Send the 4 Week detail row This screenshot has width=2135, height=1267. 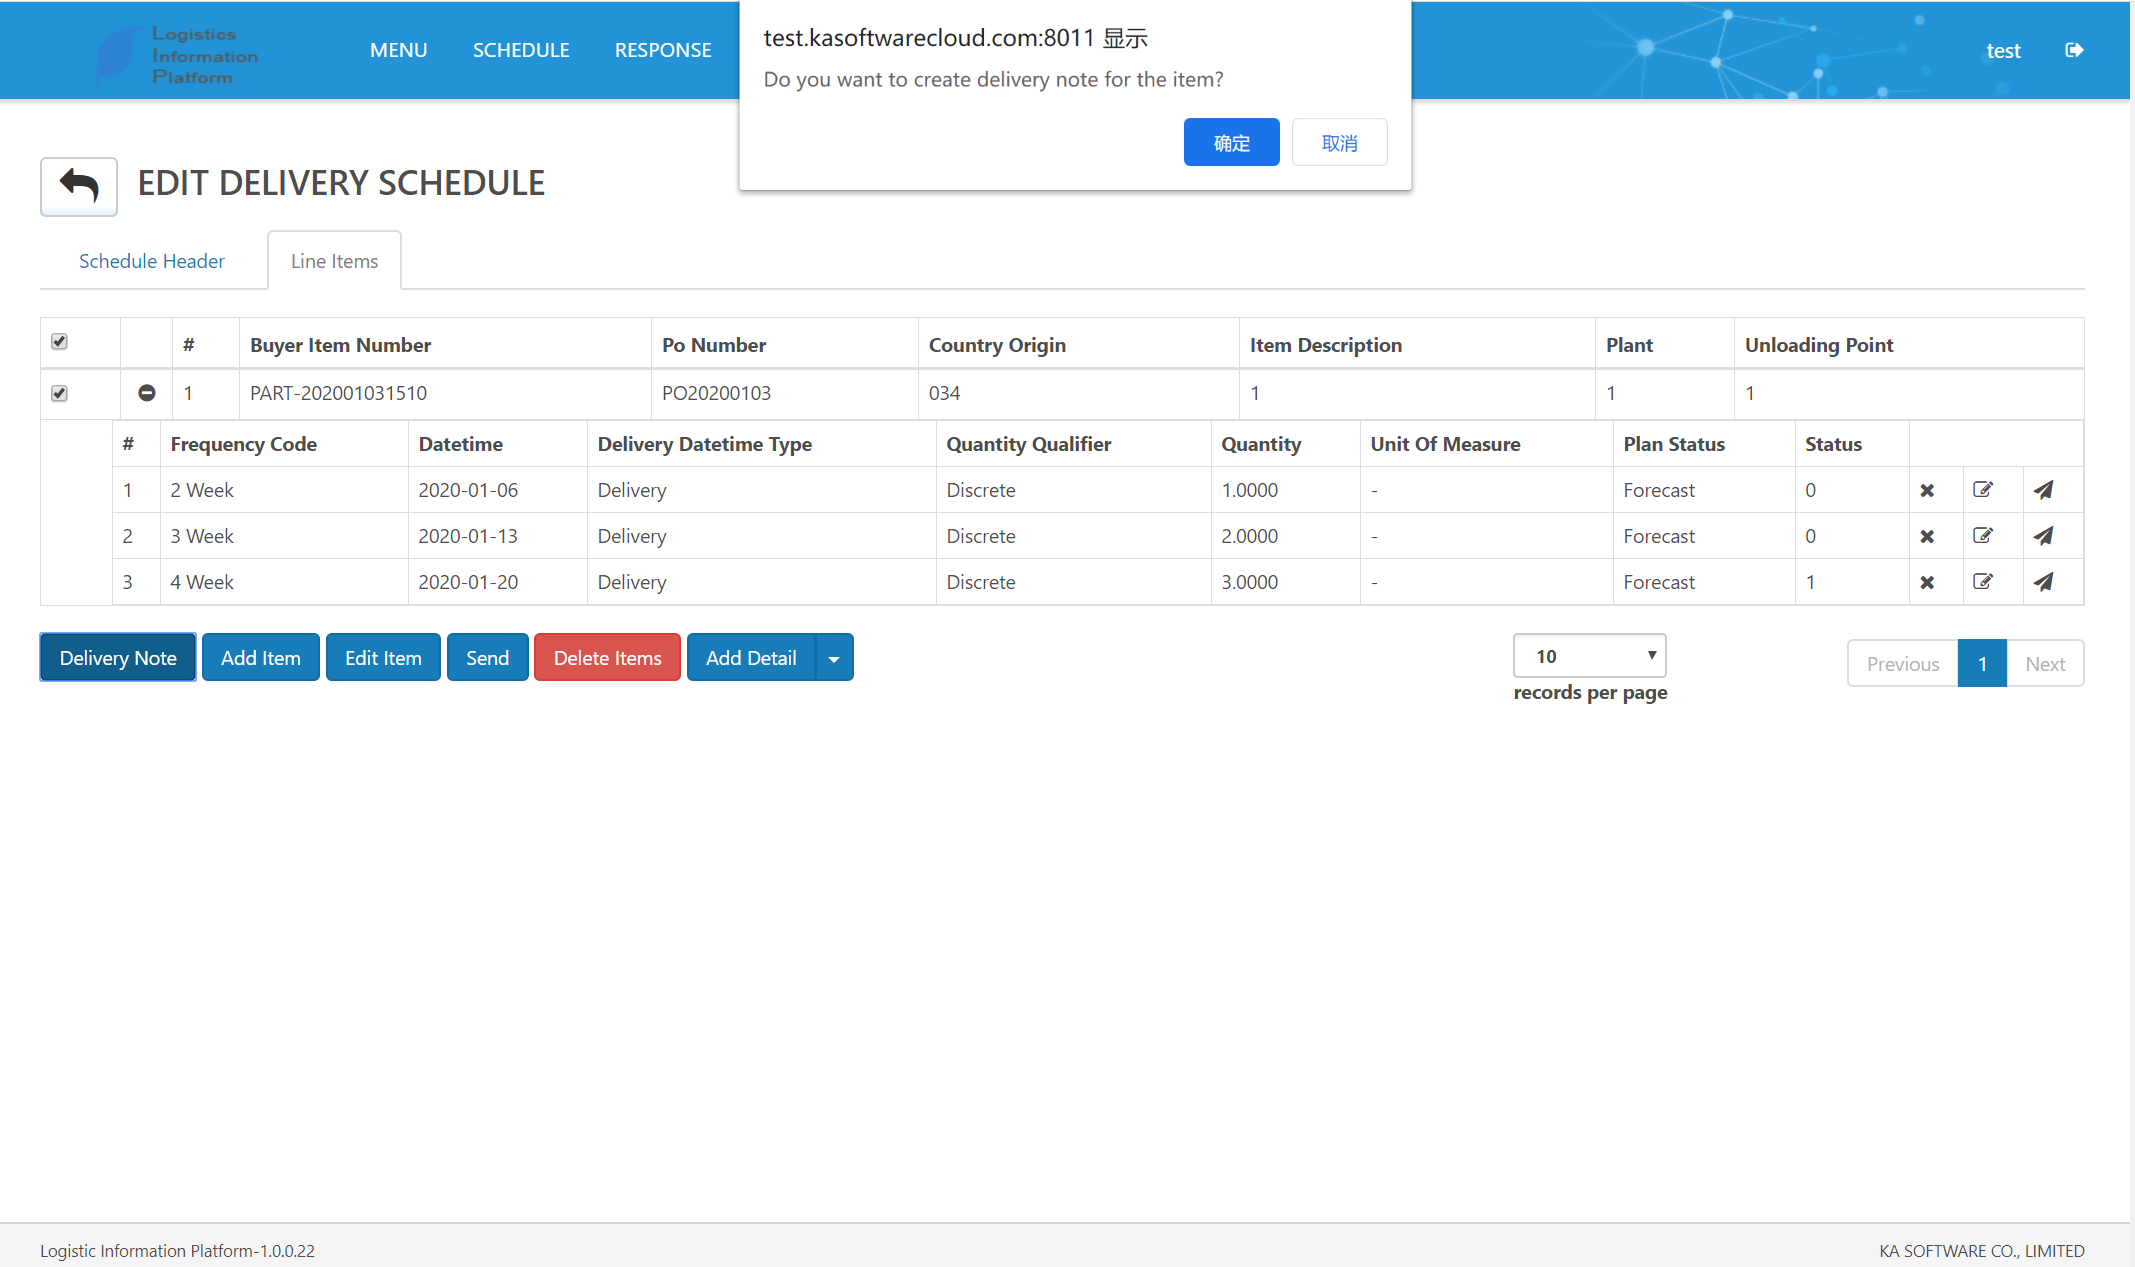click(x=2044, y=582)
